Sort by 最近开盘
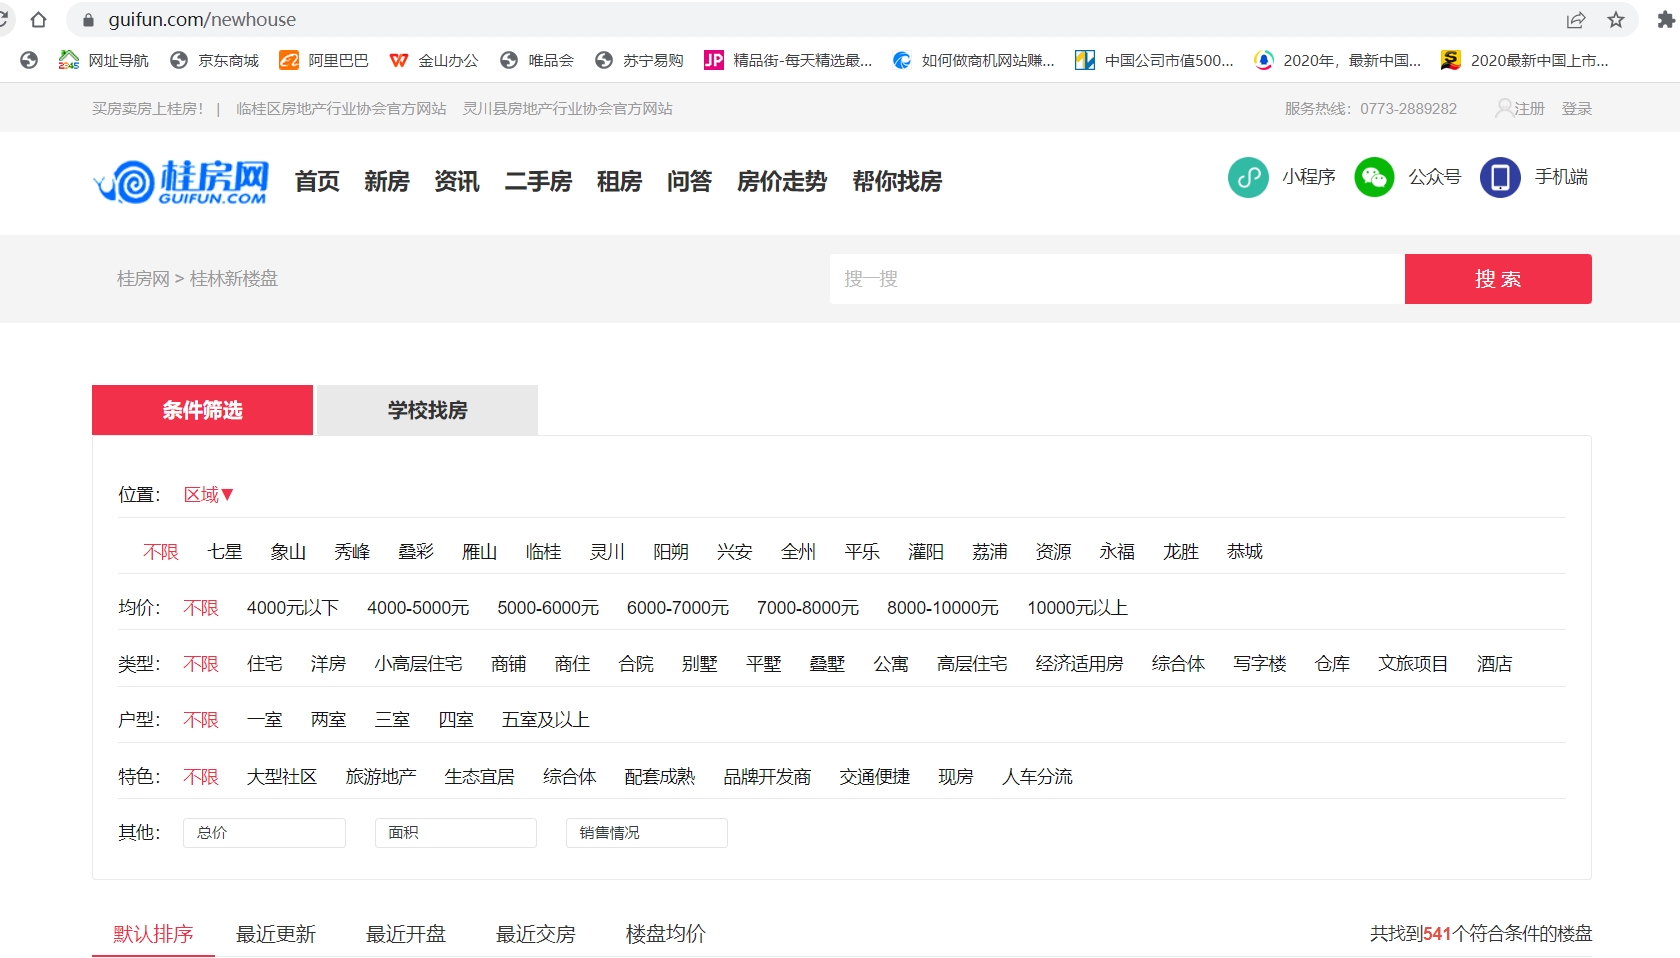Image resolution: width=1680 pixels, height=958 pixels. [406, 934]
